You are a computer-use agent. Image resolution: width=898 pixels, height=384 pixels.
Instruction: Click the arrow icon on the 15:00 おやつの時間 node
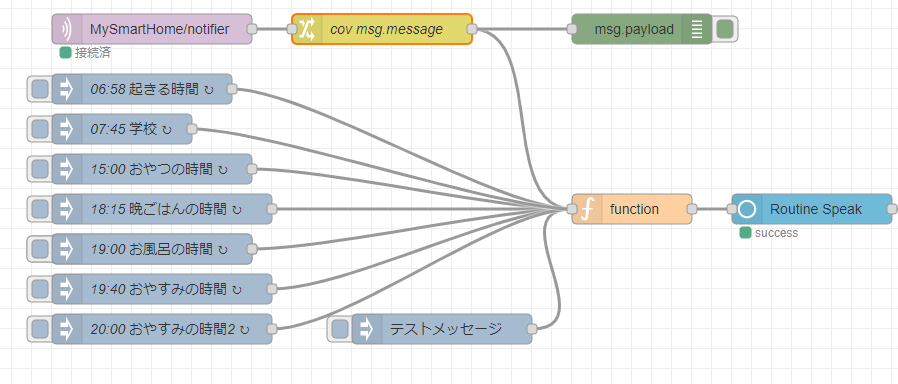67,169
